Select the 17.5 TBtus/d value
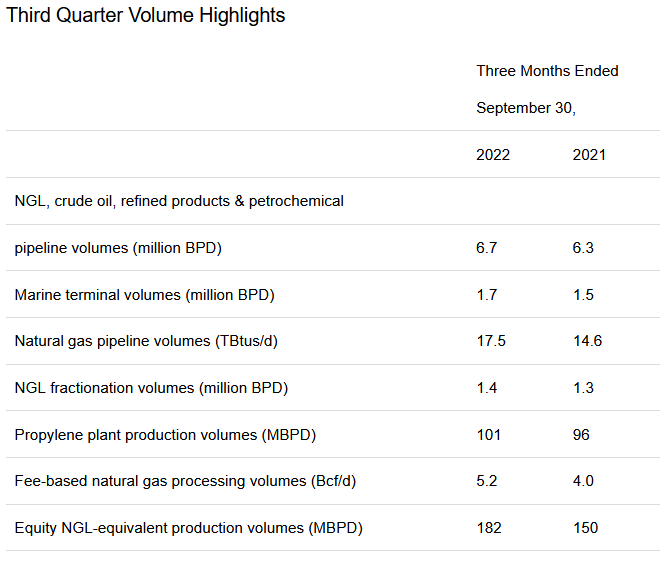 pyautogui.click(x=491, y=341)
